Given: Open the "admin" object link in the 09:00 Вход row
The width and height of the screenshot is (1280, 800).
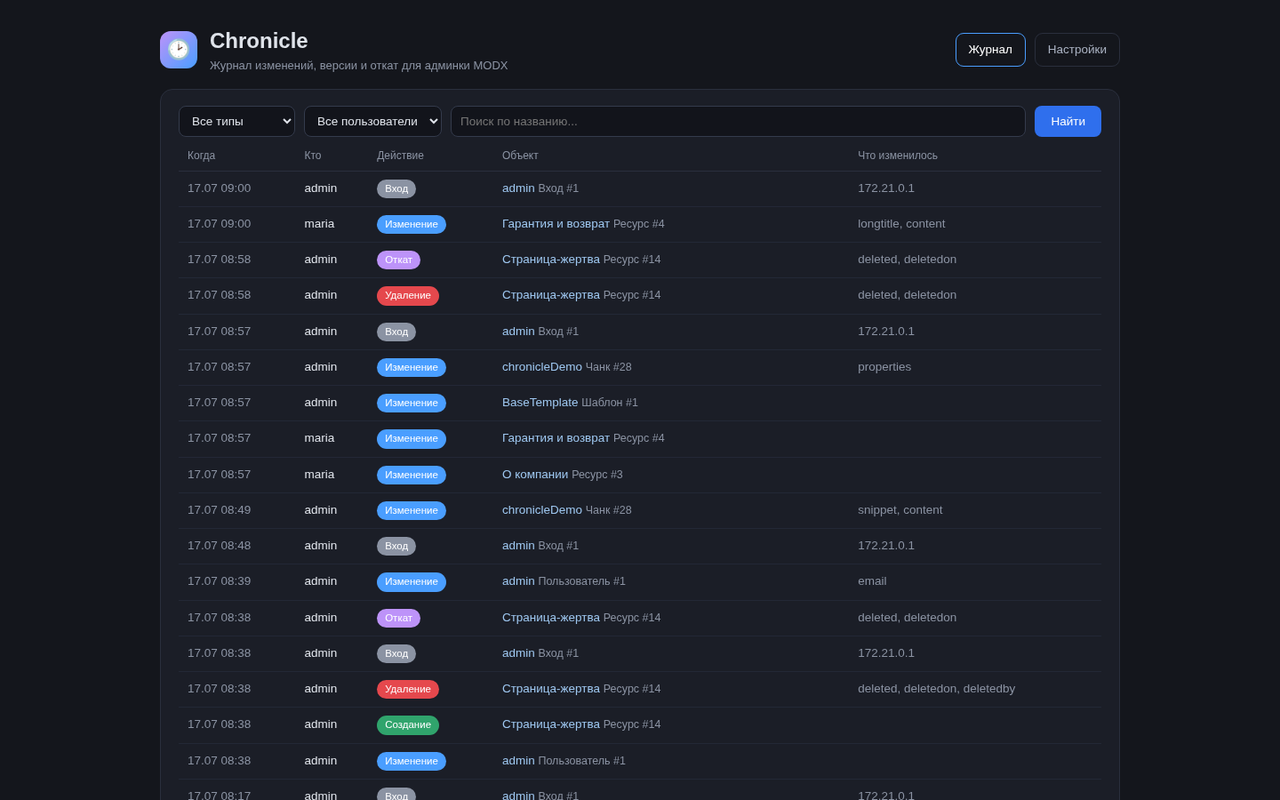Looking at the screenshot, I should point(518,188).
